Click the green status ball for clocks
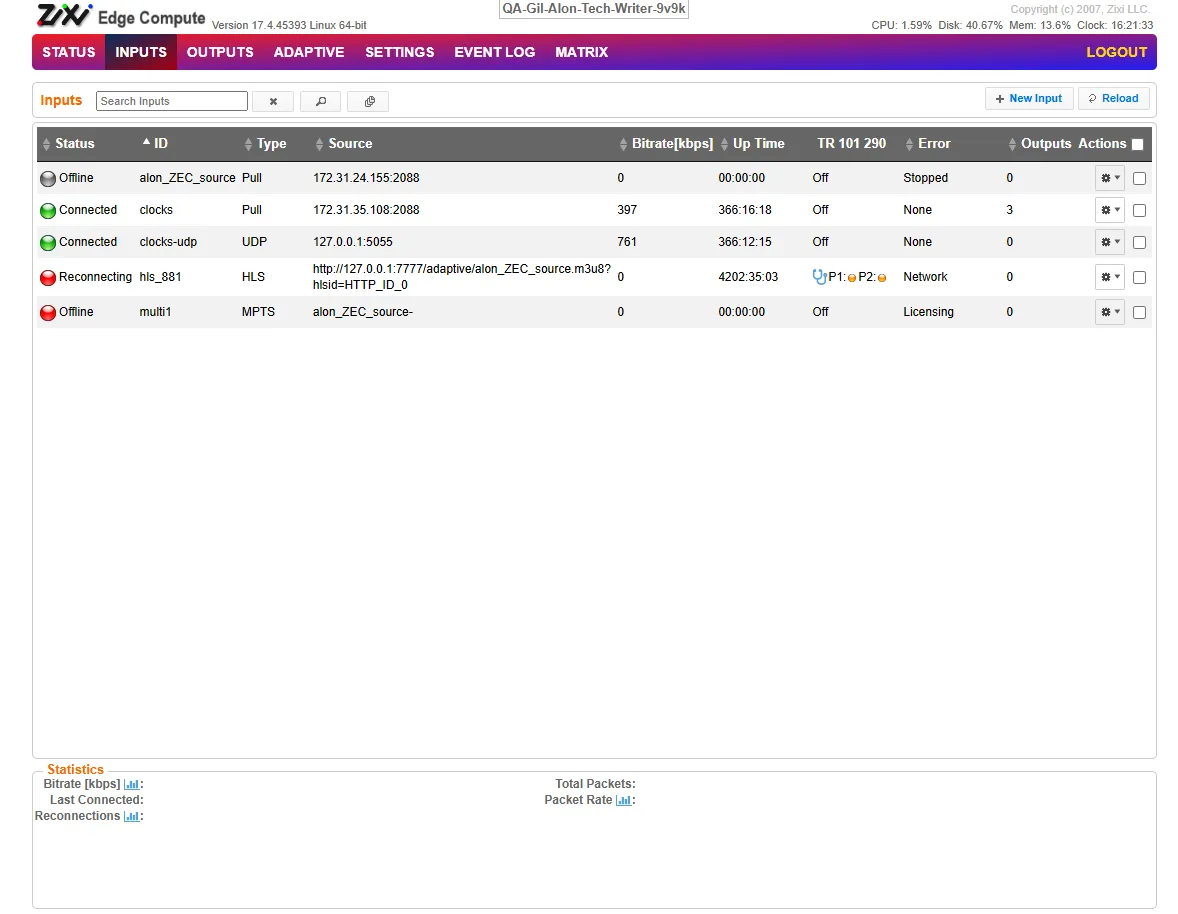 (x=48, y=211)
